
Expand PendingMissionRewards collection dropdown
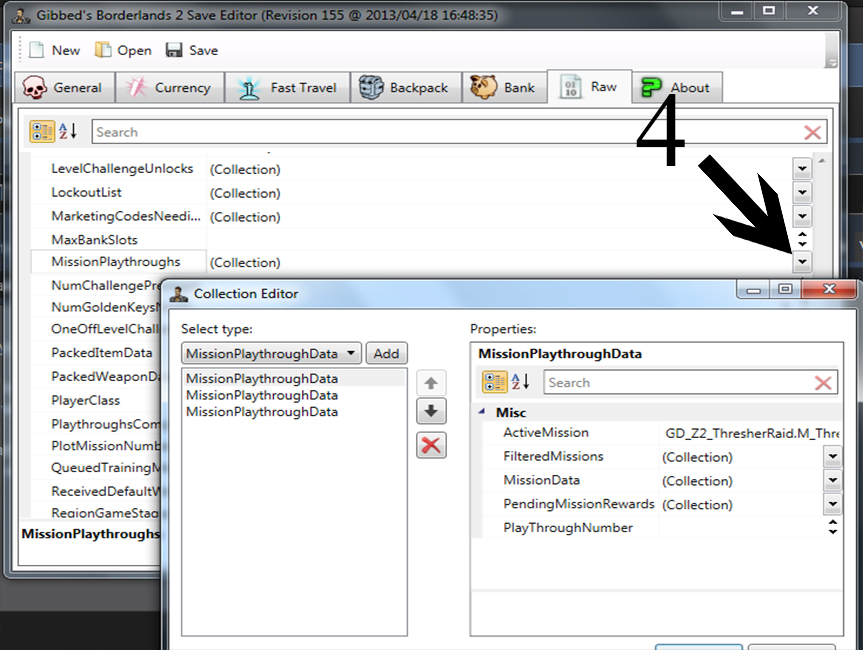click(x=833, y=504)
